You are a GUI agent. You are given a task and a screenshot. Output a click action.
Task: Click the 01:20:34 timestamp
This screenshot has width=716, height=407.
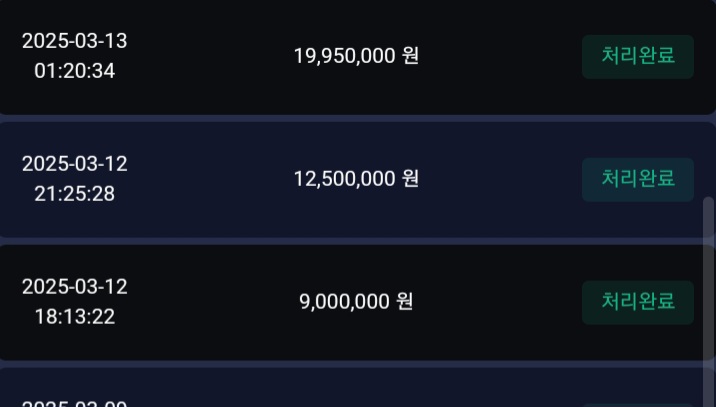[x=74, y=71]
